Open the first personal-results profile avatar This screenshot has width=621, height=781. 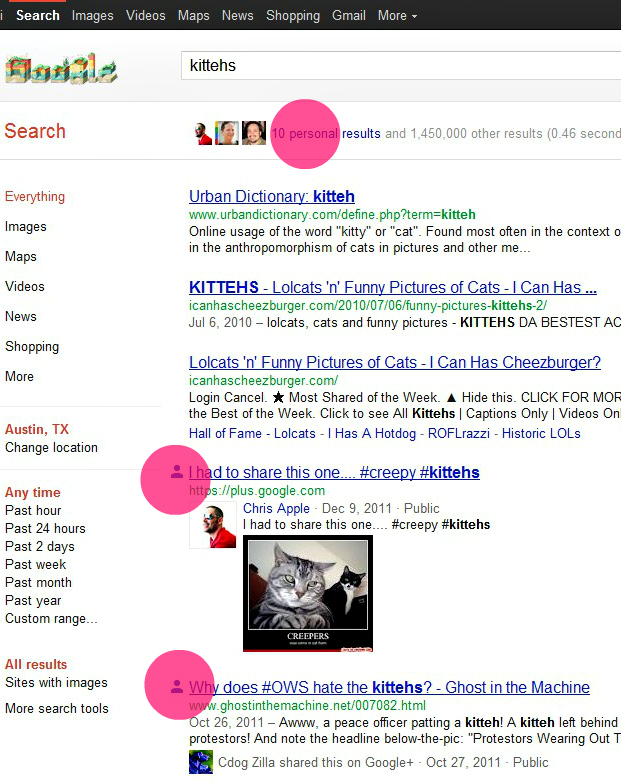203,133
